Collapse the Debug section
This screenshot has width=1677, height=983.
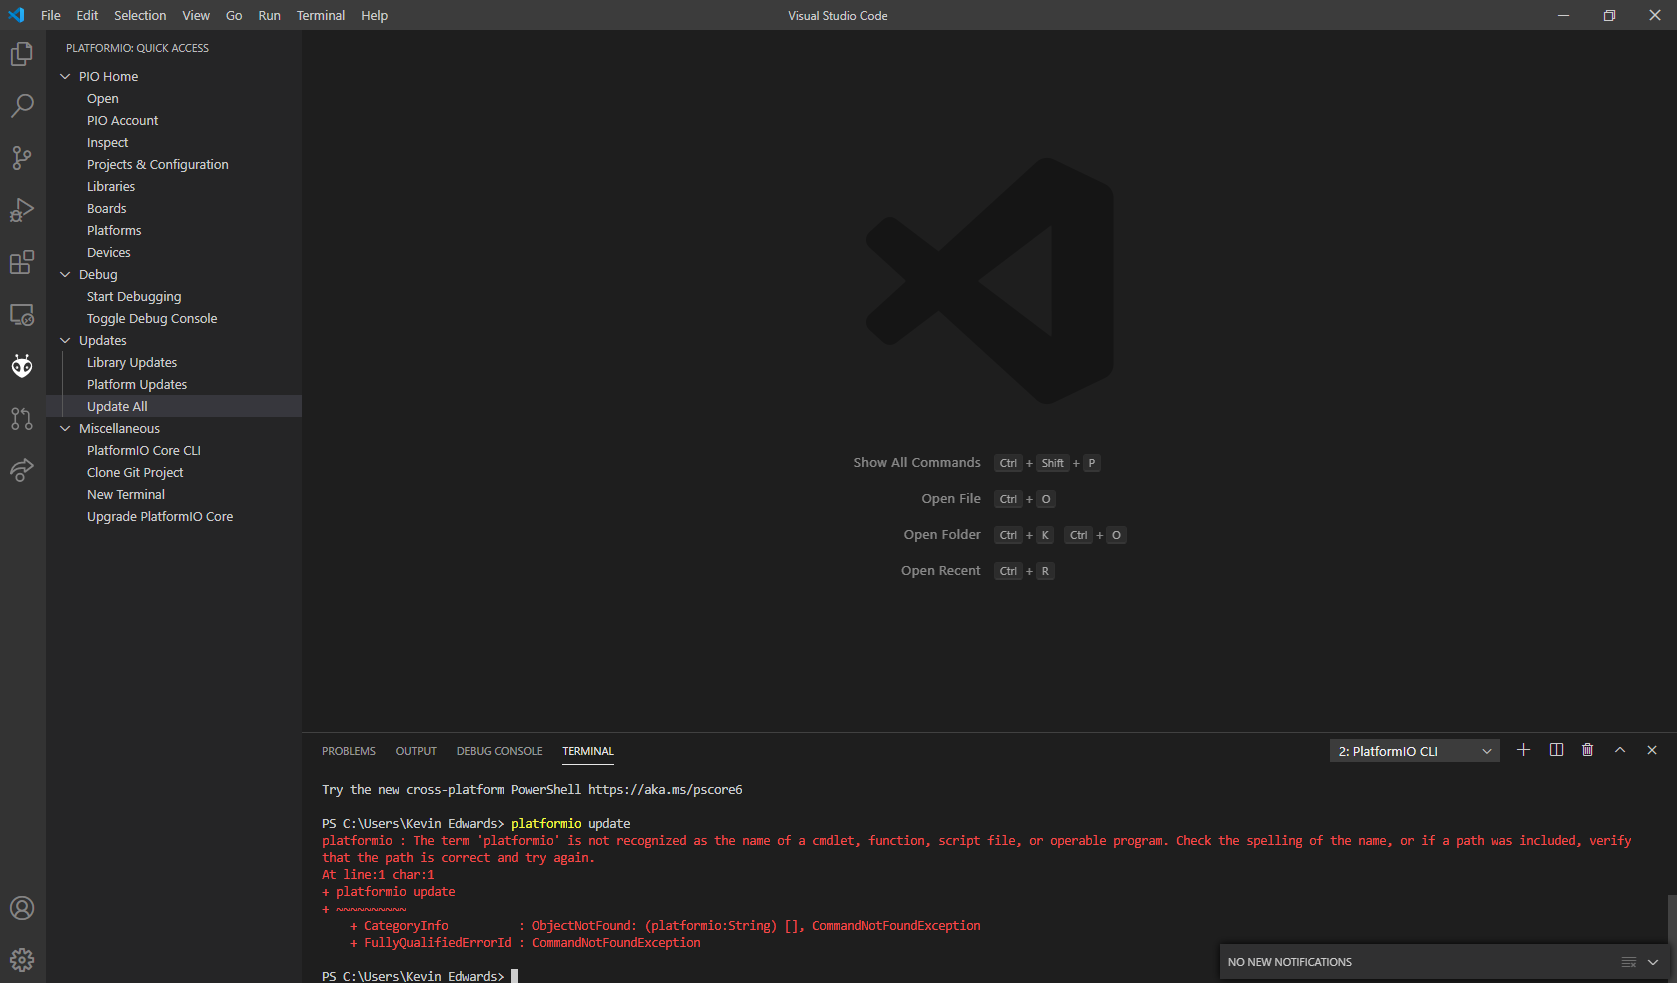pos(65,275)
